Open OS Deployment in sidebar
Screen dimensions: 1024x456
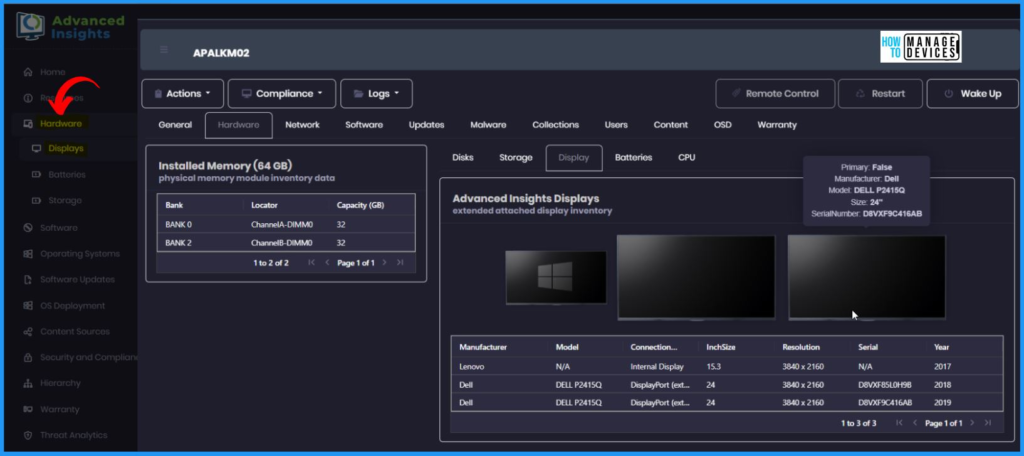pyautogui.click(x=72, y=306)
